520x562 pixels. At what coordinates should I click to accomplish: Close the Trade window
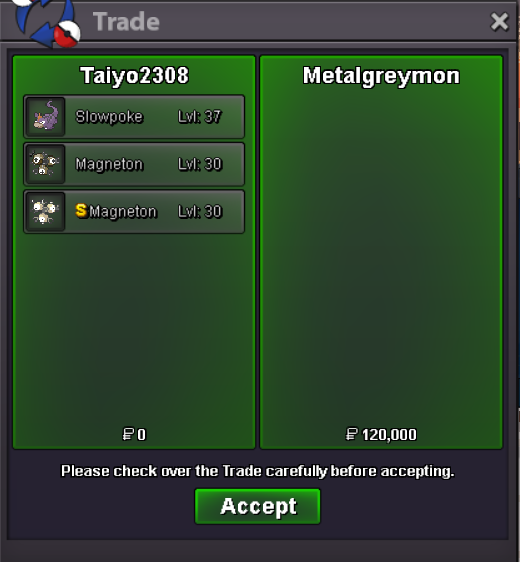point(499,22)
